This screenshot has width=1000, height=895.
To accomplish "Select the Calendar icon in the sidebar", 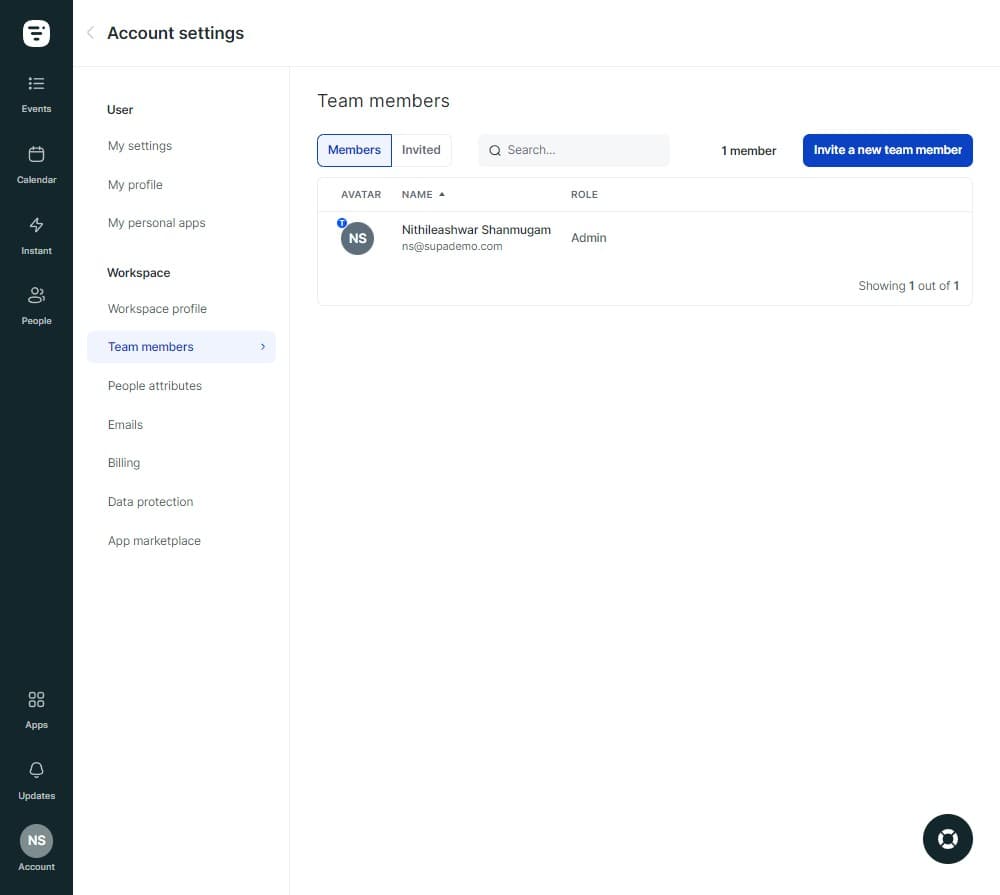I will tap(36, 165).
